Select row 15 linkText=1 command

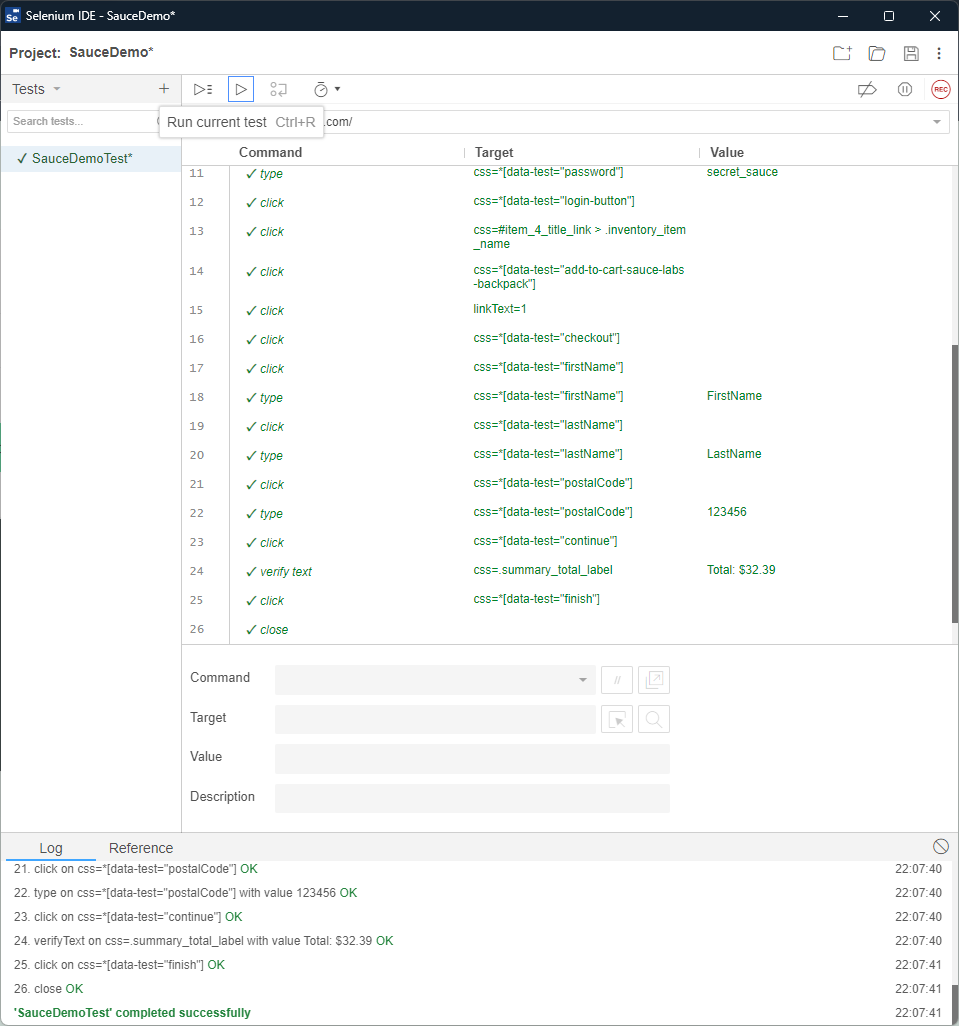(567, 310)
